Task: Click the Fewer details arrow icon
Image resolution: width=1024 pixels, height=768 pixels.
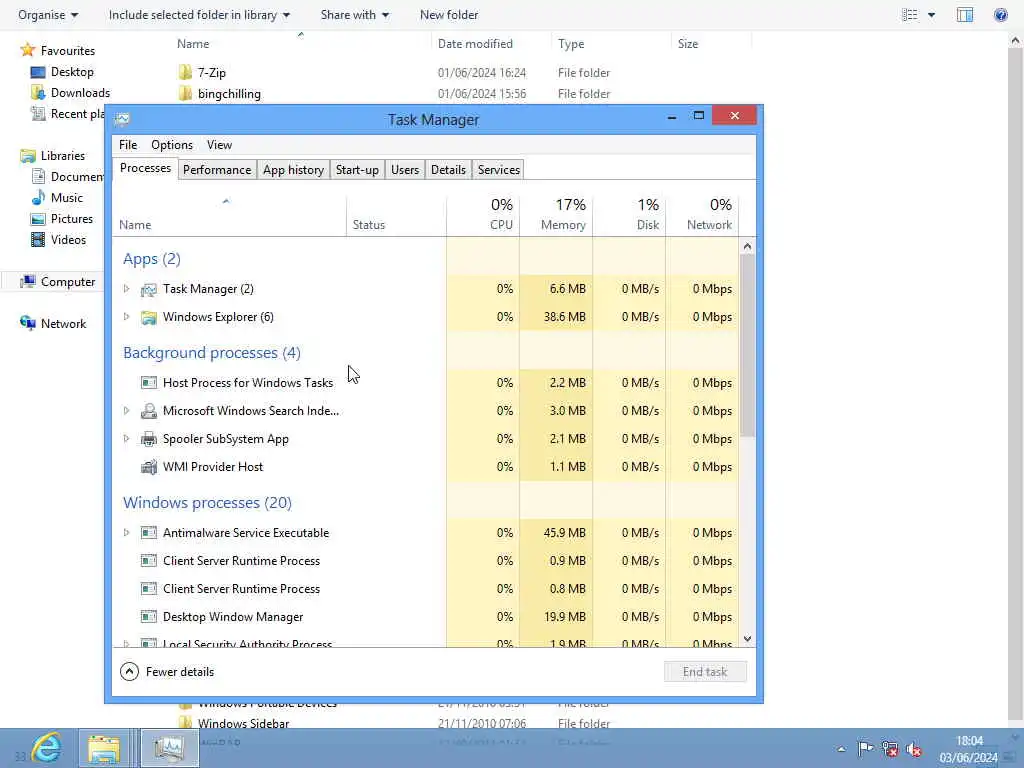Action: 129,671
